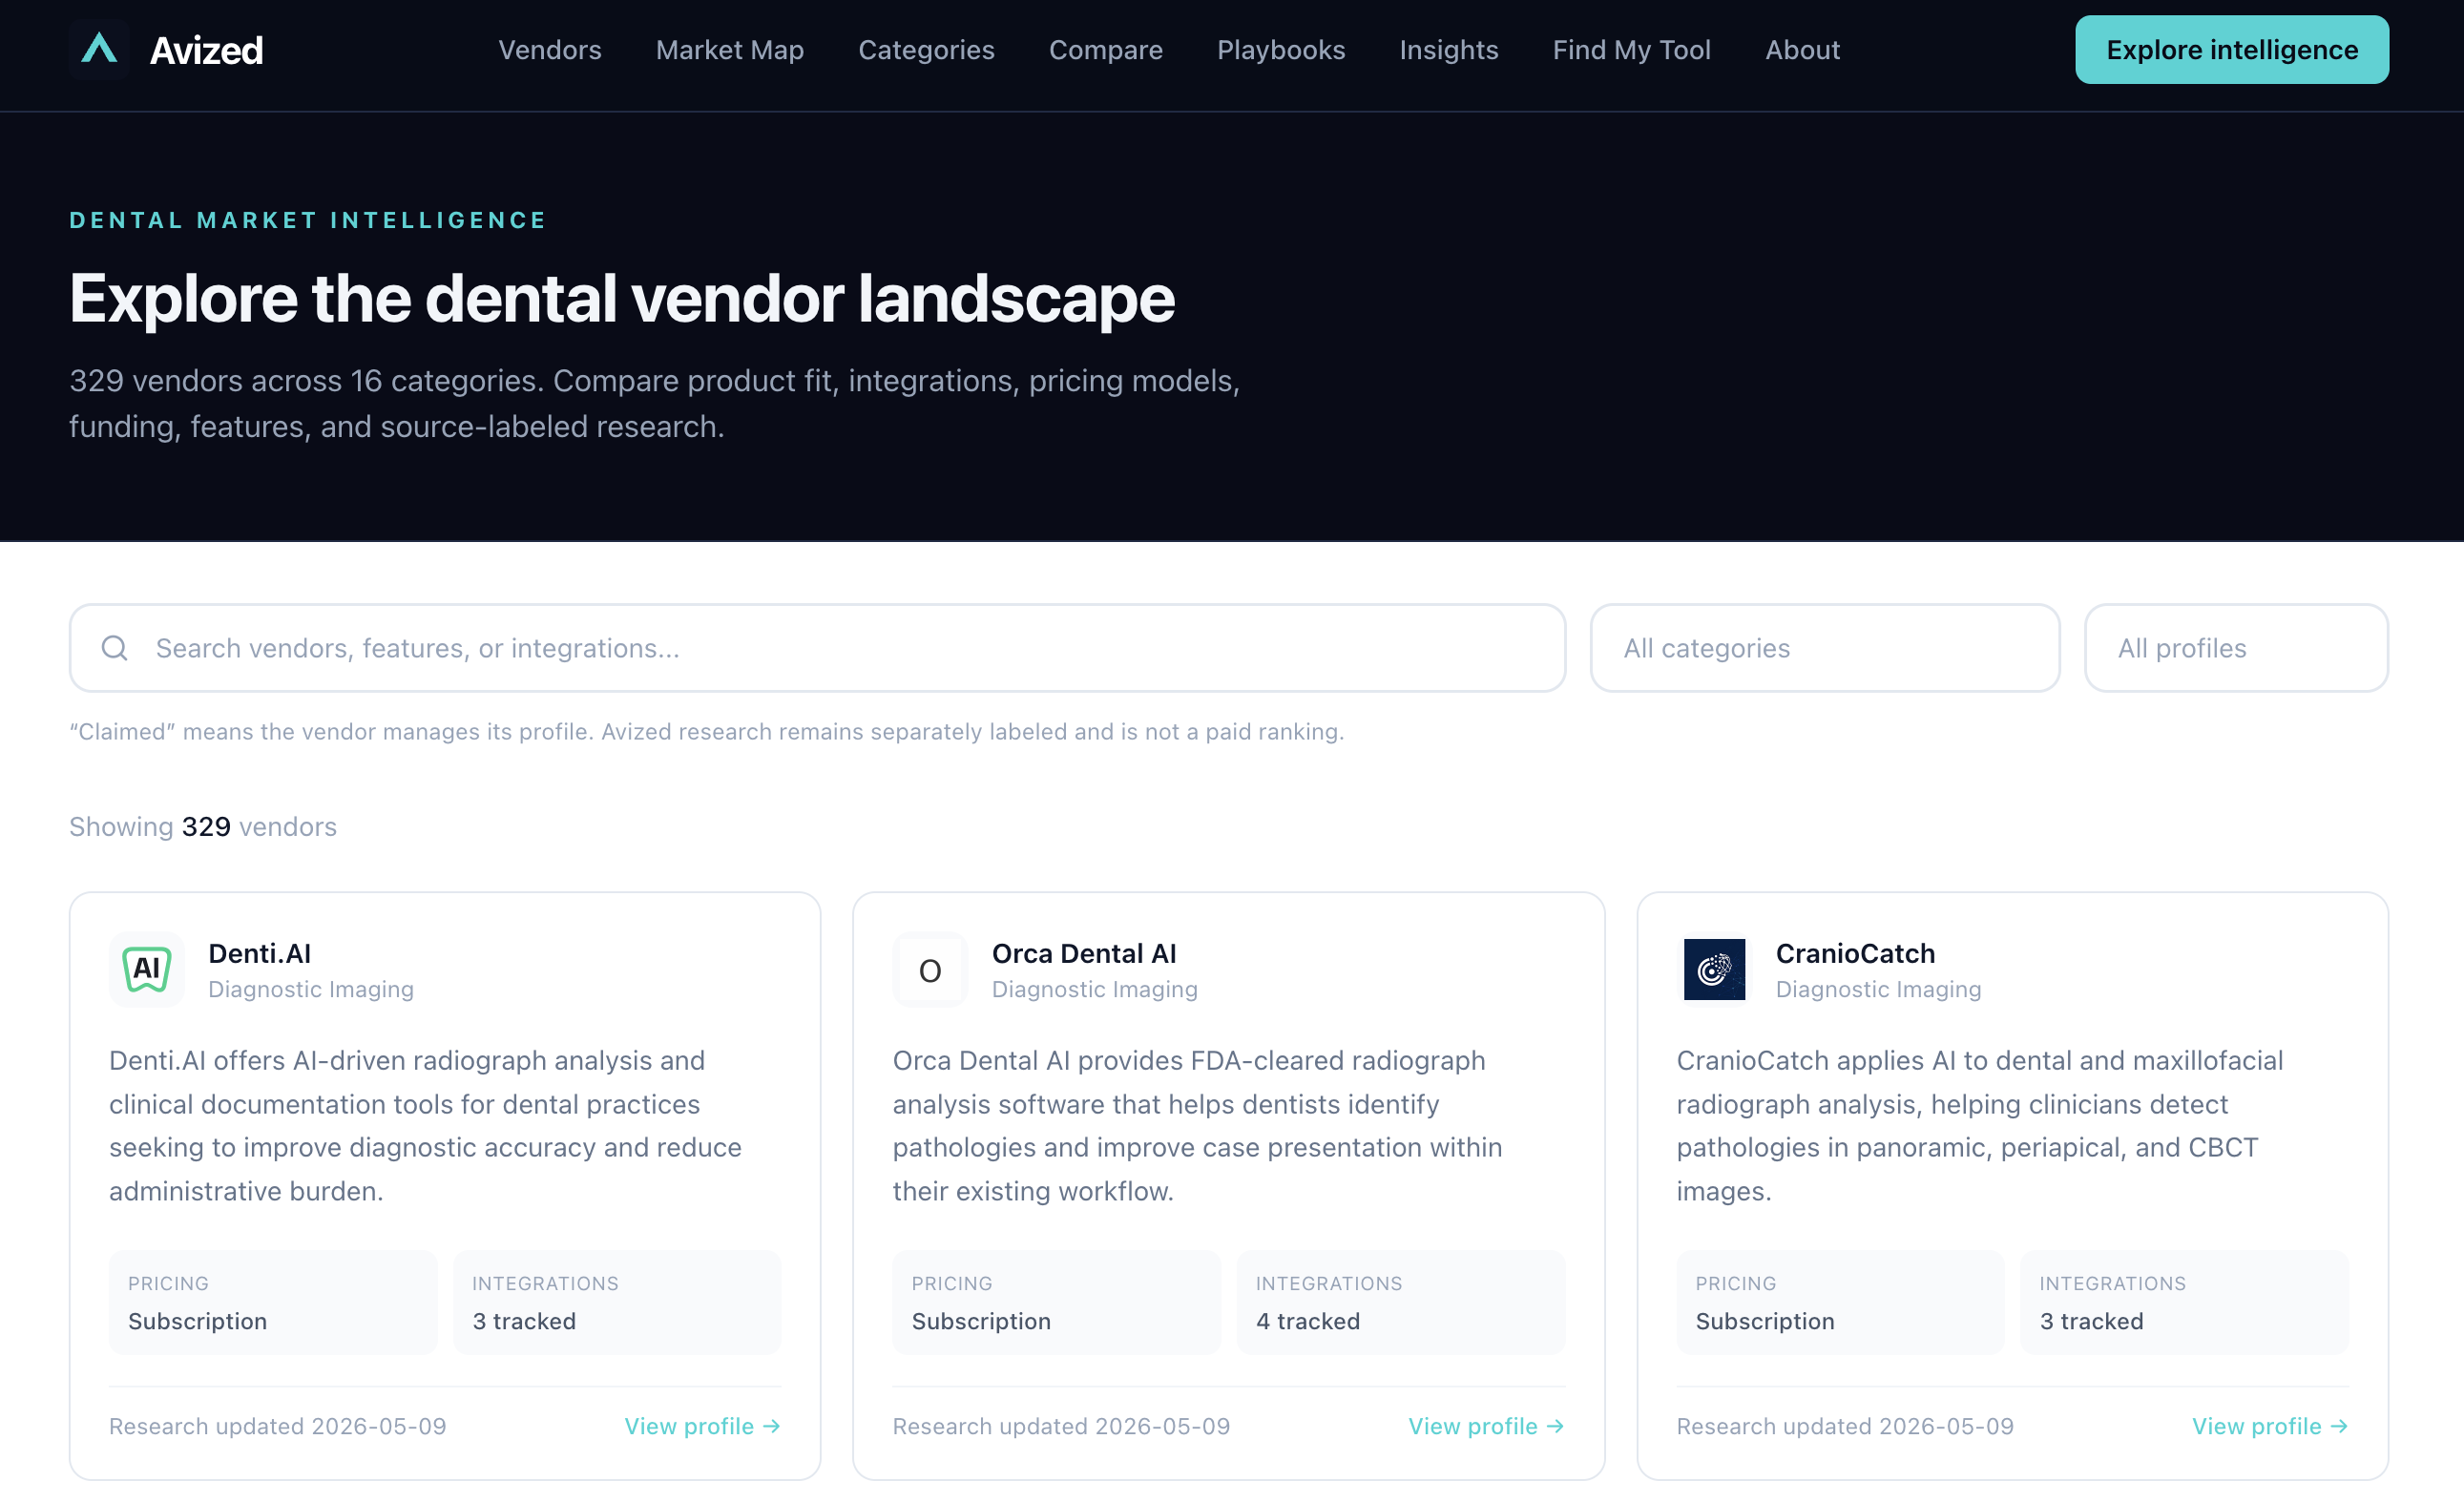
Task: Click the CranioCatch vendor logo
Action: 1714,969
